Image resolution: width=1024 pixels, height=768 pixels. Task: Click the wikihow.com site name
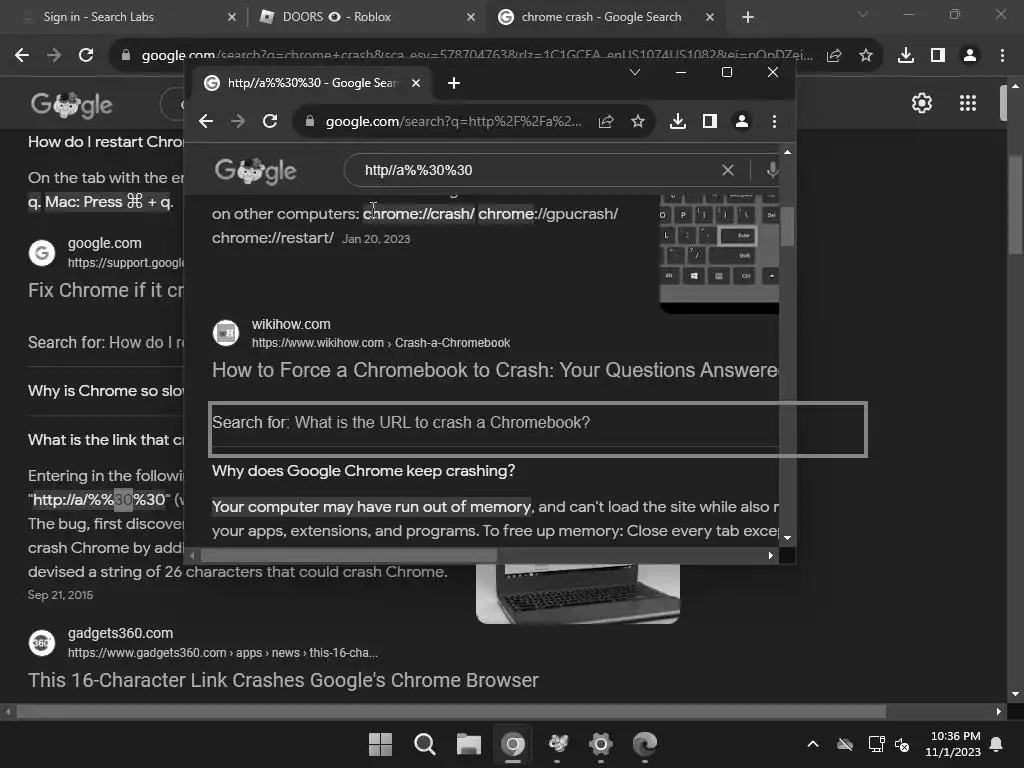pos(291,324)
